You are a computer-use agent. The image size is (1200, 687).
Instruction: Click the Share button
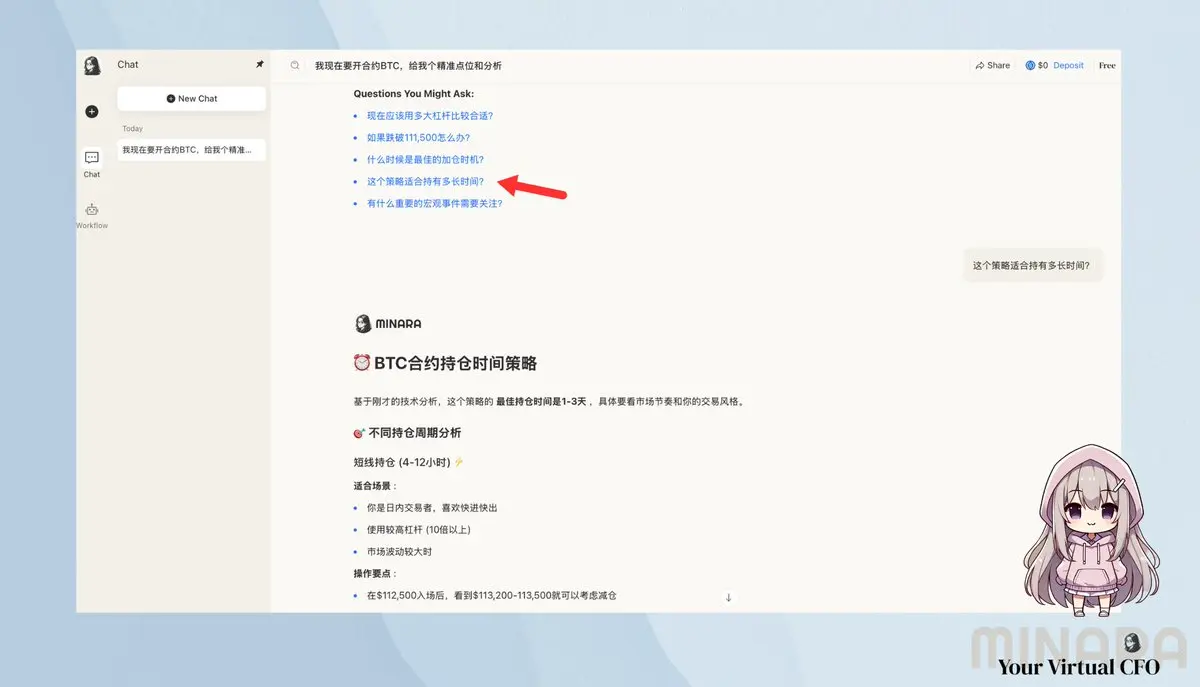993,66
